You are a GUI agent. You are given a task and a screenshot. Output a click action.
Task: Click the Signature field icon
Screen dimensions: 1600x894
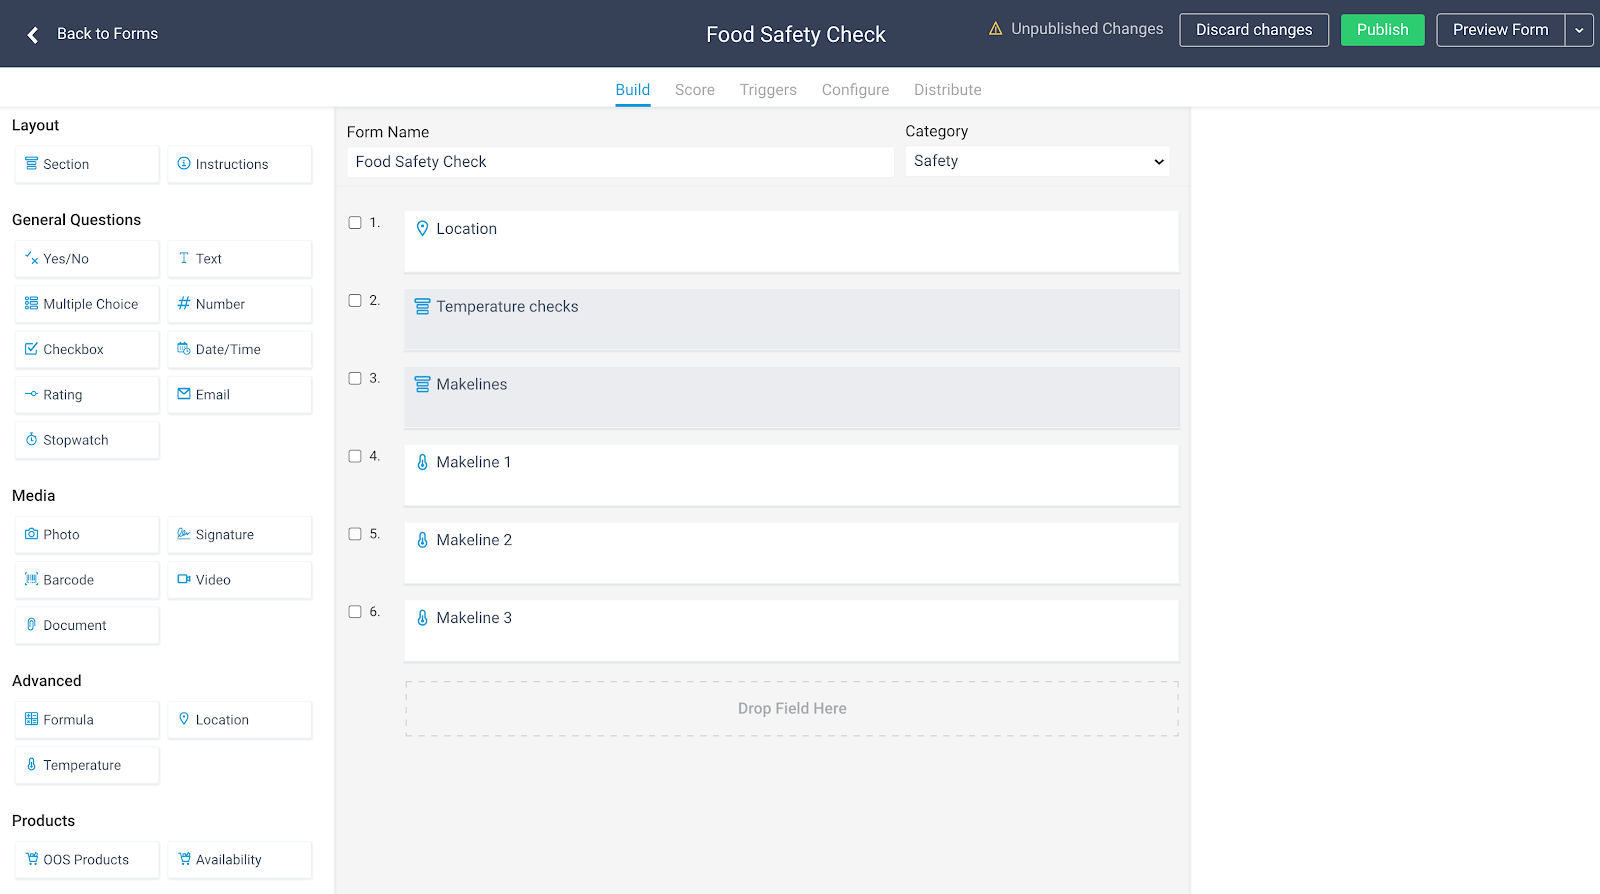[184, 534]
